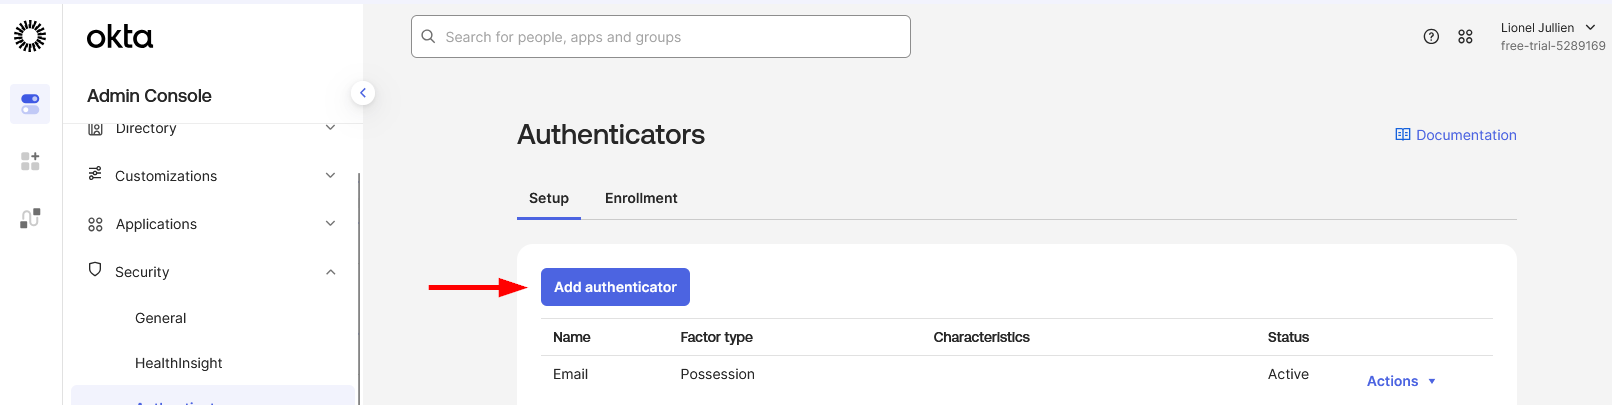Viewport: 1612px width, 405px height.
Task: Expand the Directory menu chevron
Action: (x=330, y=128)
